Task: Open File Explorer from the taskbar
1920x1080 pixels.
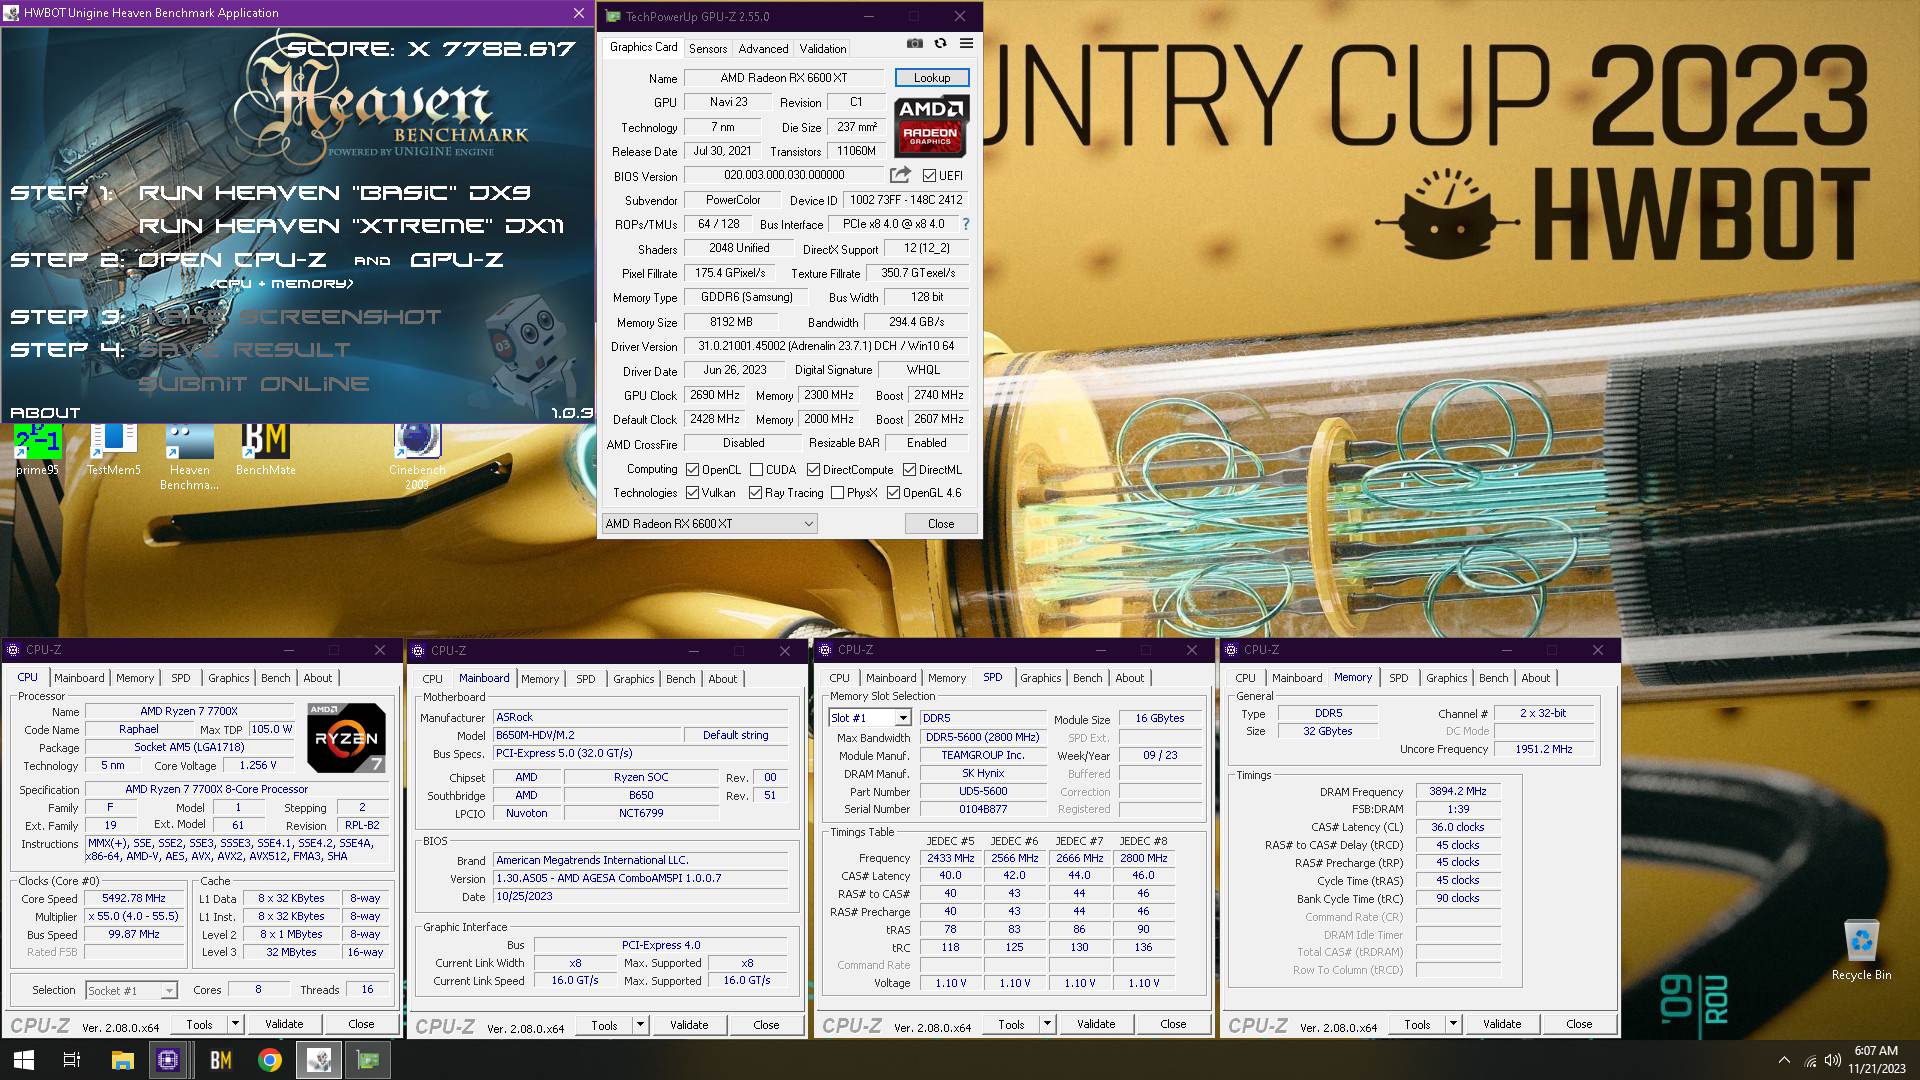Action: (122, 1060)
